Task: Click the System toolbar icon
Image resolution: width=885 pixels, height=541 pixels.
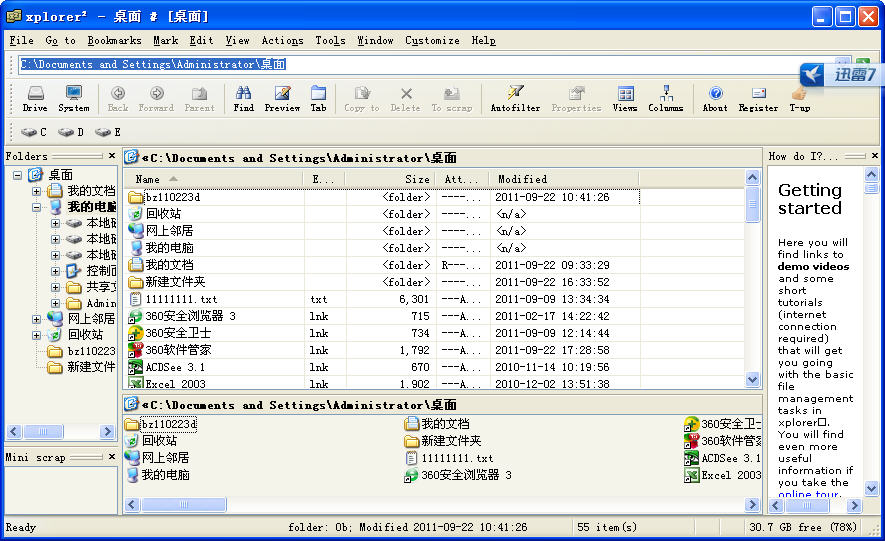Action: [x=73, y=99]
